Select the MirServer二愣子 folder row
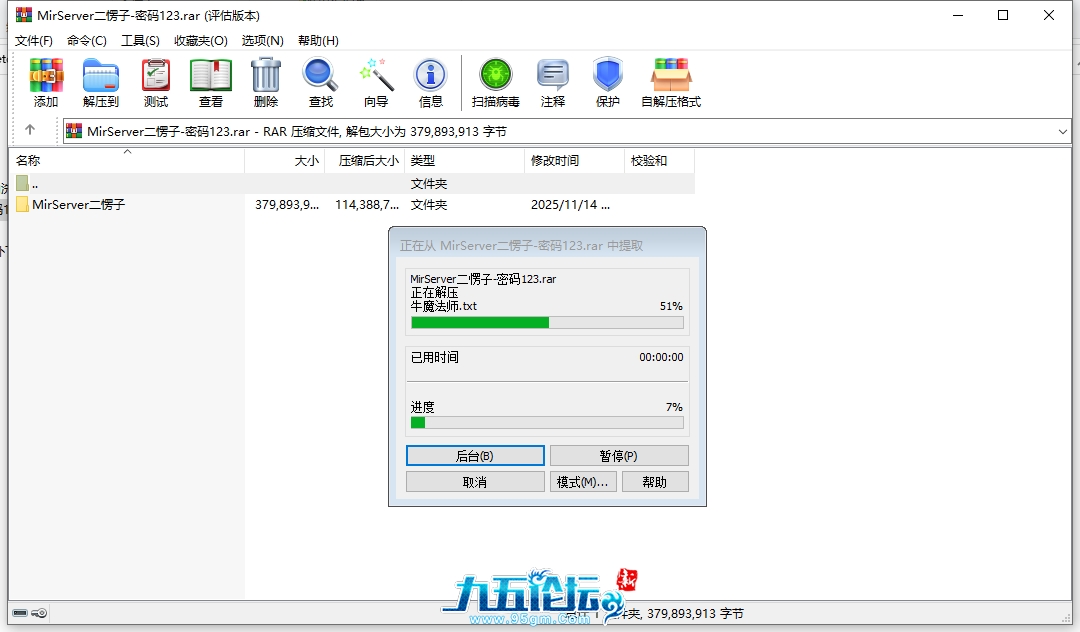Image resolution: width=1080 pixels, height=632 pixels. 78,205
